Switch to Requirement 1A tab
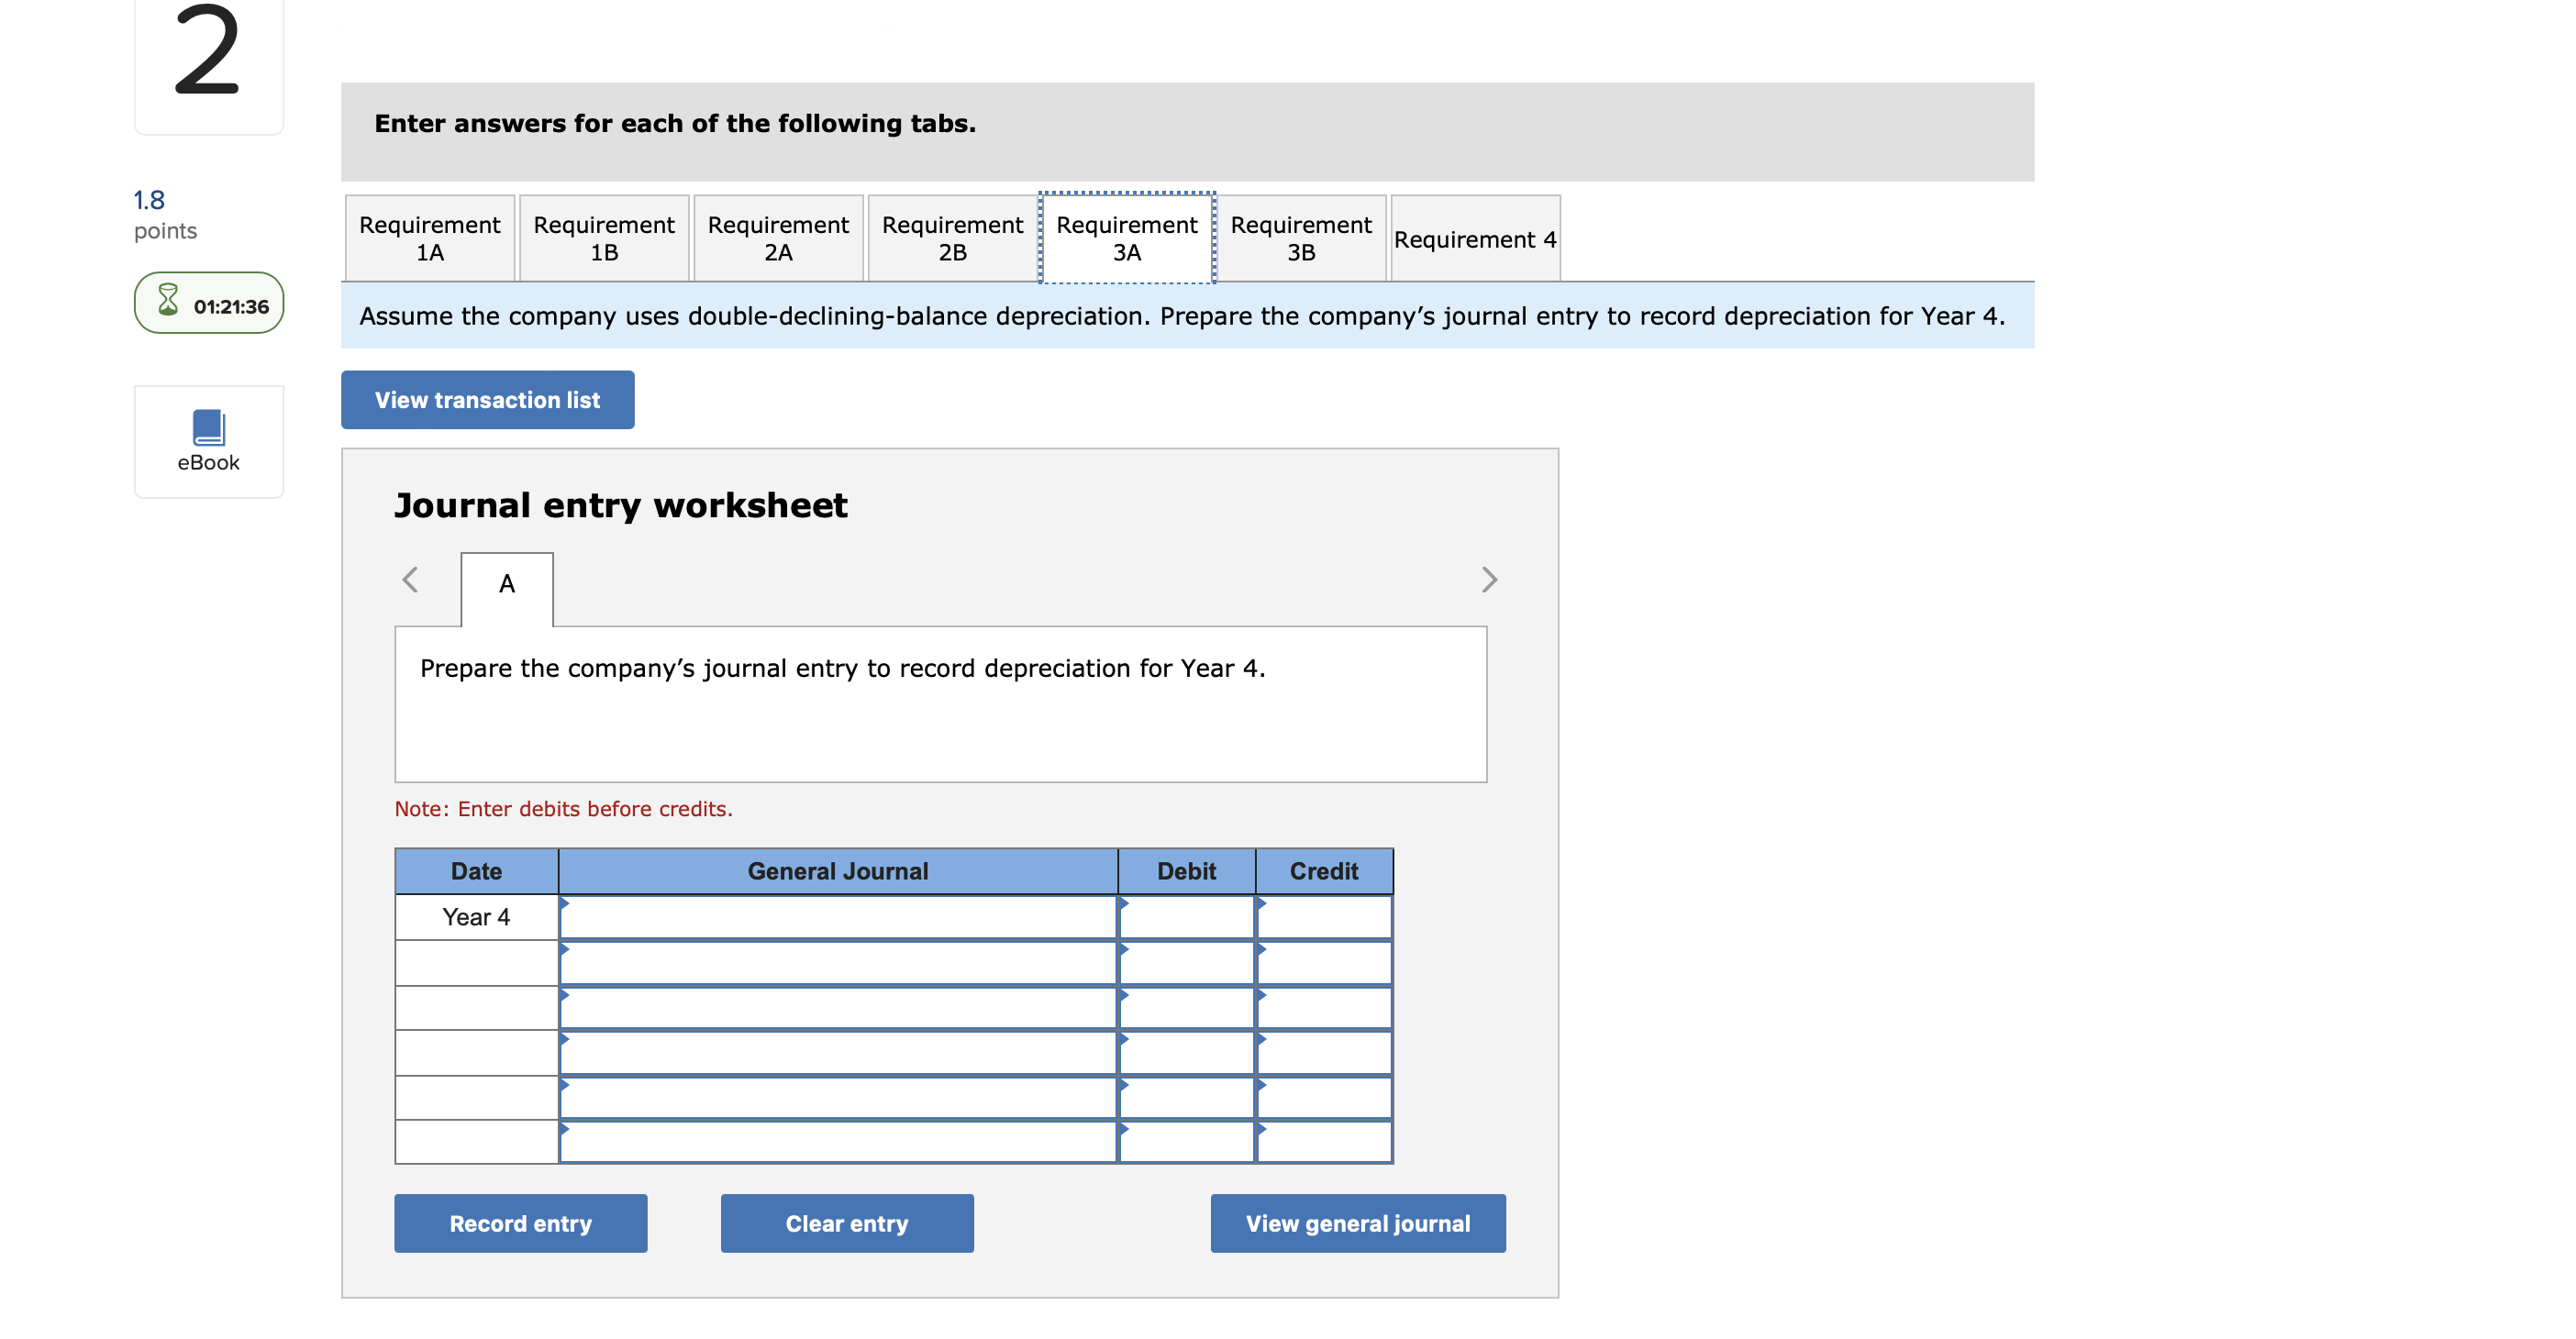This screenshot has height=1339, width=2576. pyautogui.click(x=429, y=238)
